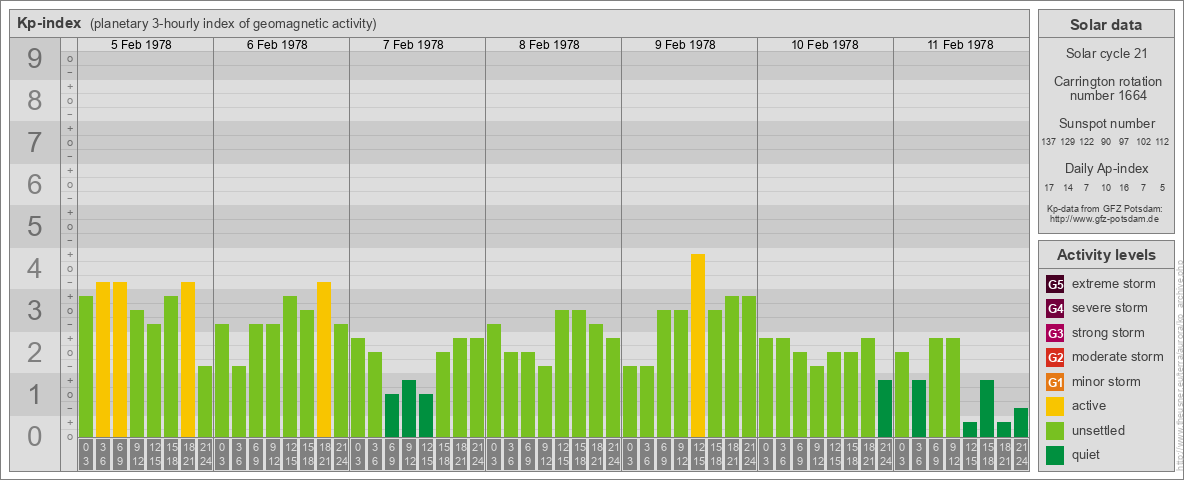Screen dimensions: 1184x480
Task: Select the dark green quiet swatch
Action: point(1055,454)
